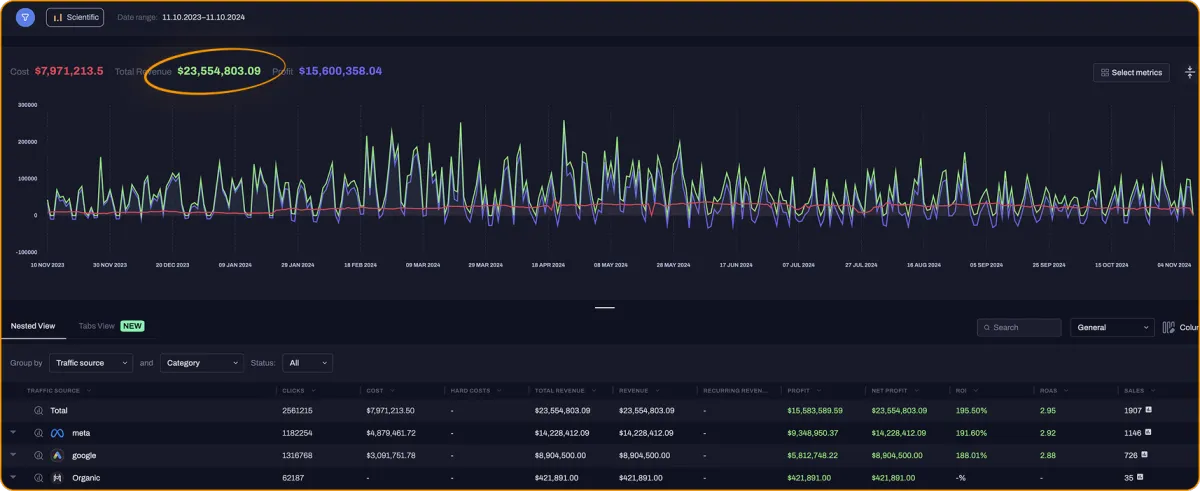This screenshot has width=1200, height=491.
Task: Click the collapse chart icon beside Select metrics
Action: coord(1190,72)
